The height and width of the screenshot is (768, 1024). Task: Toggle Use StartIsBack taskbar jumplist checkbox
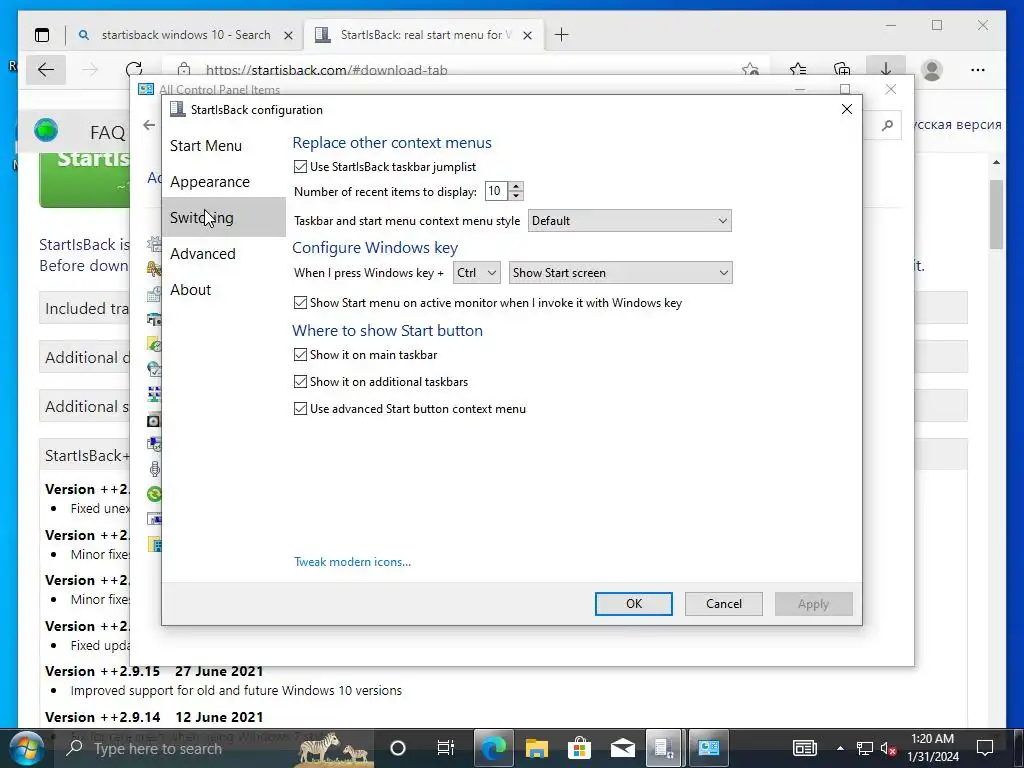click(300, 167)
